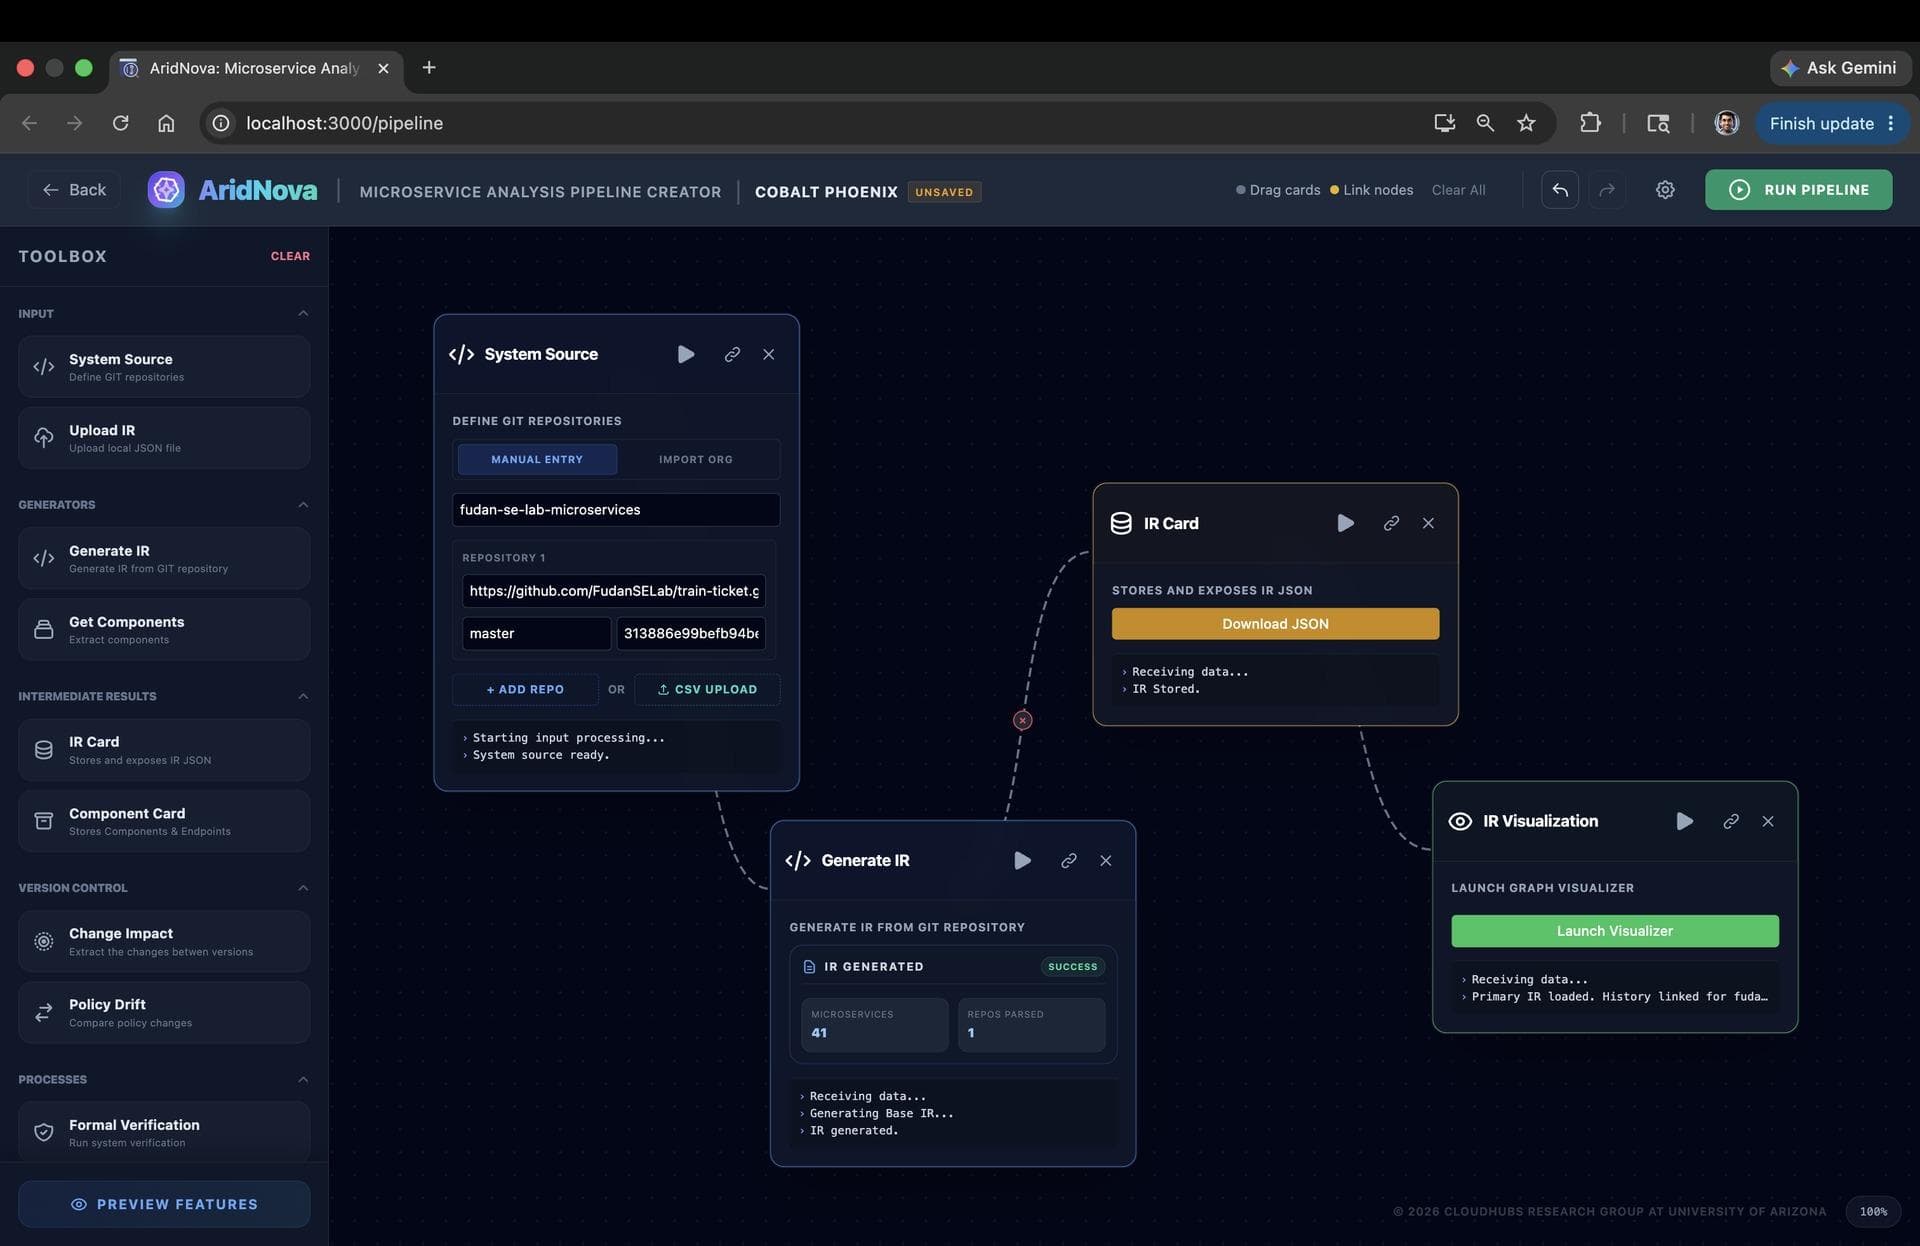Click the link icon on System Source card

(732, 354)
